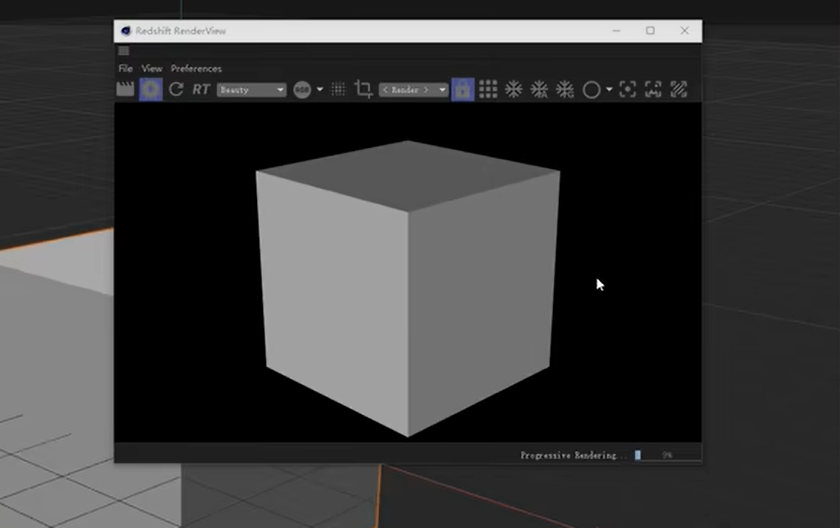Click the circle display mode icon
This screenshot has height=528, width=840.
click(x=591, y=90)
